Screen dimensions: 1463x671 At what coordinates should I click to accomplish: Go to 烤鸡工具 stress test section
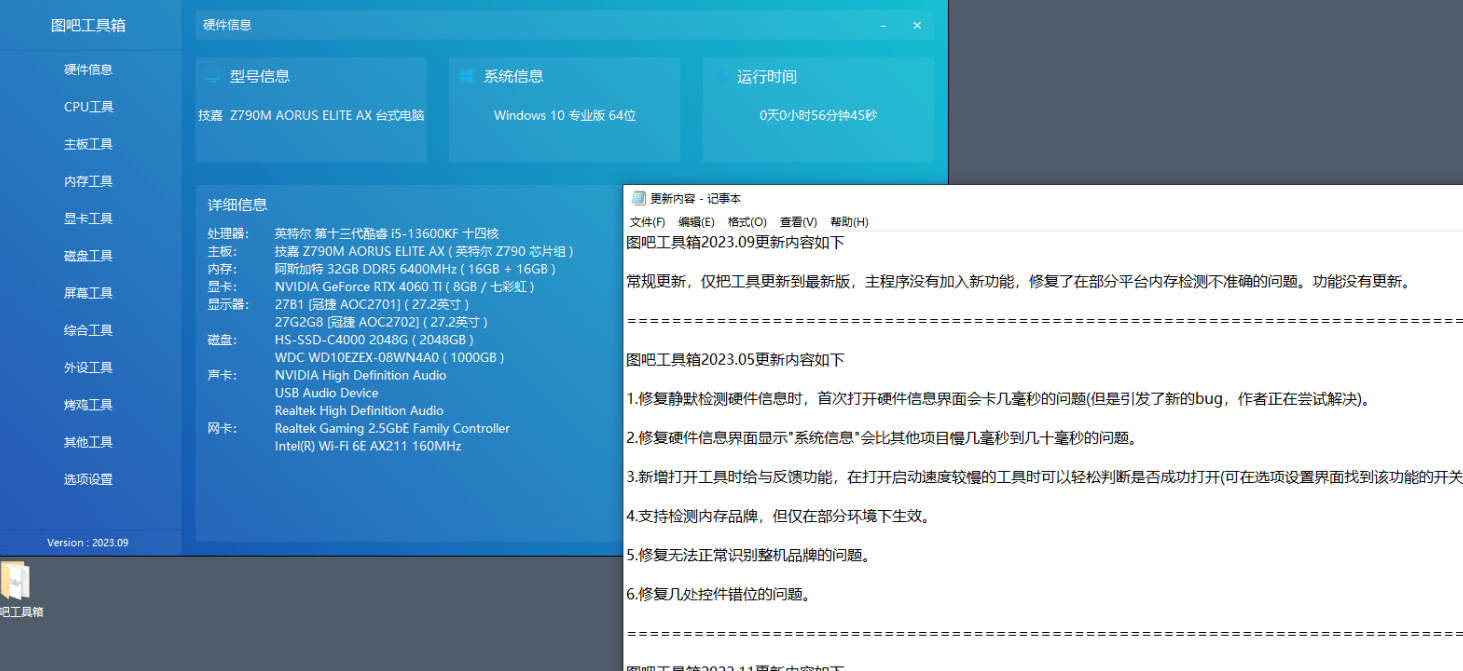[x=88, y=405]
